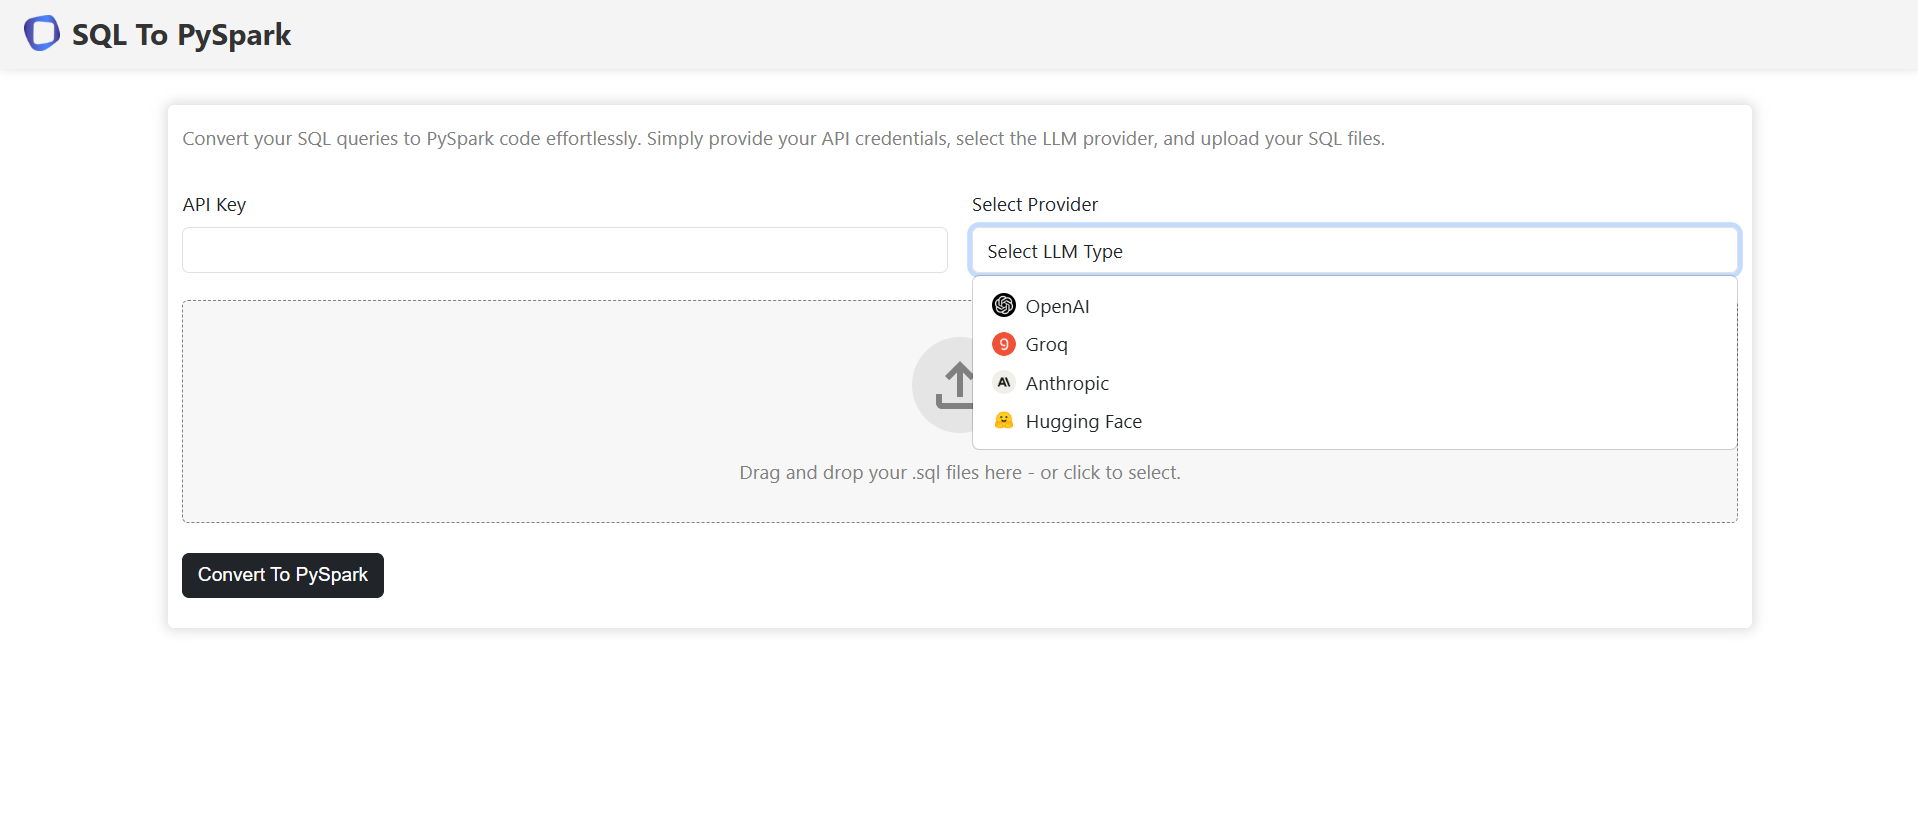Click the Select Provider label
This screenshot has height=813, width=1918.
[x=1035, y=204]
